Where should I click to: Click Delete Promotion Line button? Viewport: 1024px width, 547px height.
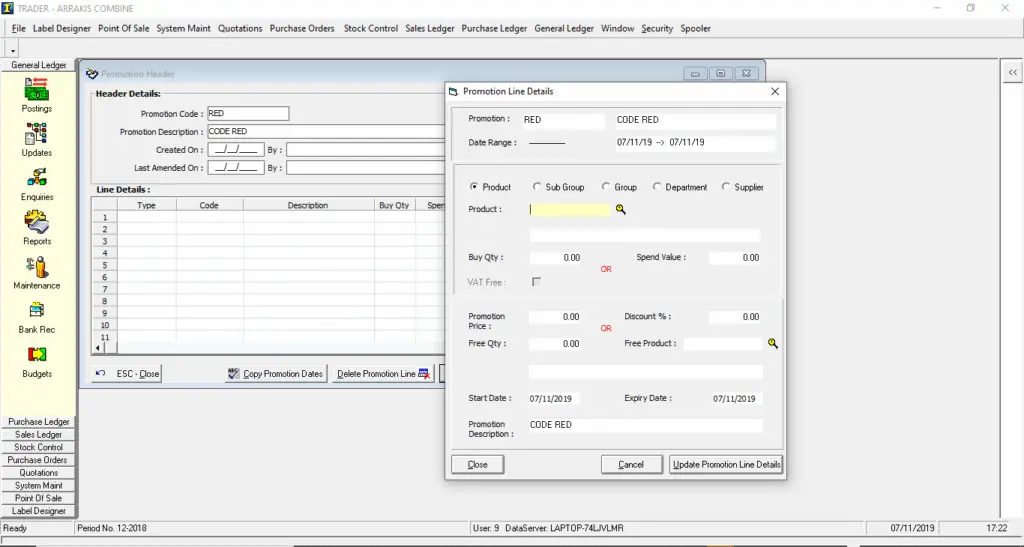pyautogui.click(x=383, y=374)
